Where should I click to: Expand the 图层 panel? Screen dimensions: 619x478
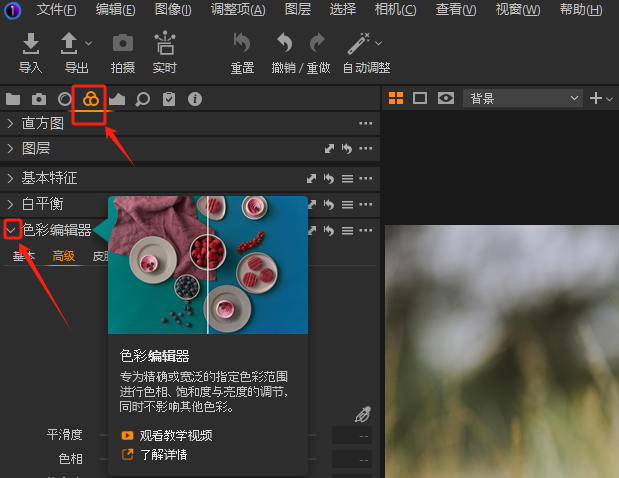click(10, 149)
